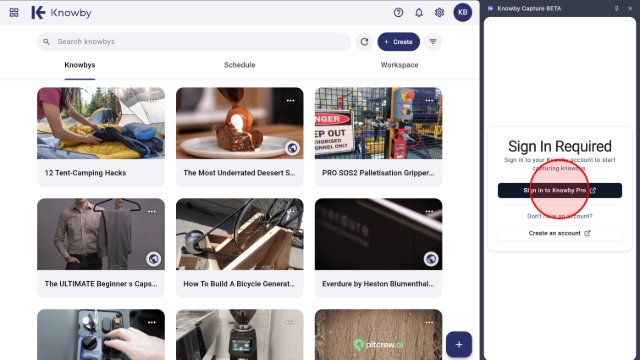This screenshot has width=640, height=360.
Task: Open more options on Everdure by Heston card
Action: coord(429,211)
